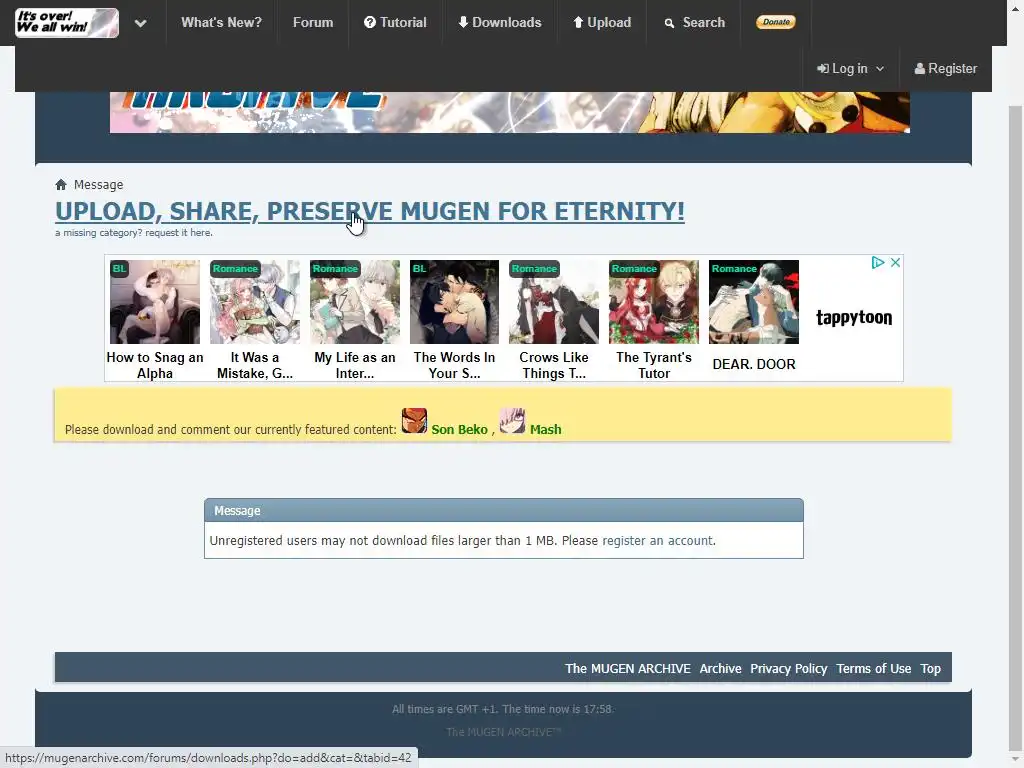Close the ad with the X icon
This screenshot has height=768, width=1024.
[x=895, y=263]
